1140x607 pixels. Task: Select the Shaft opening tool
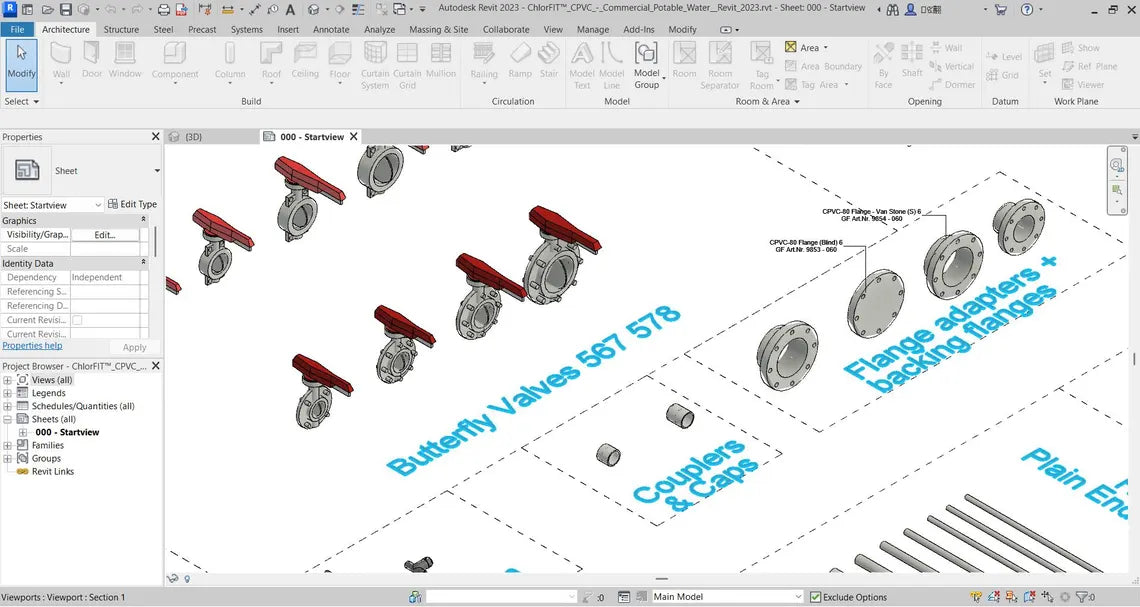pyautogui.click(x=912, y=62)
